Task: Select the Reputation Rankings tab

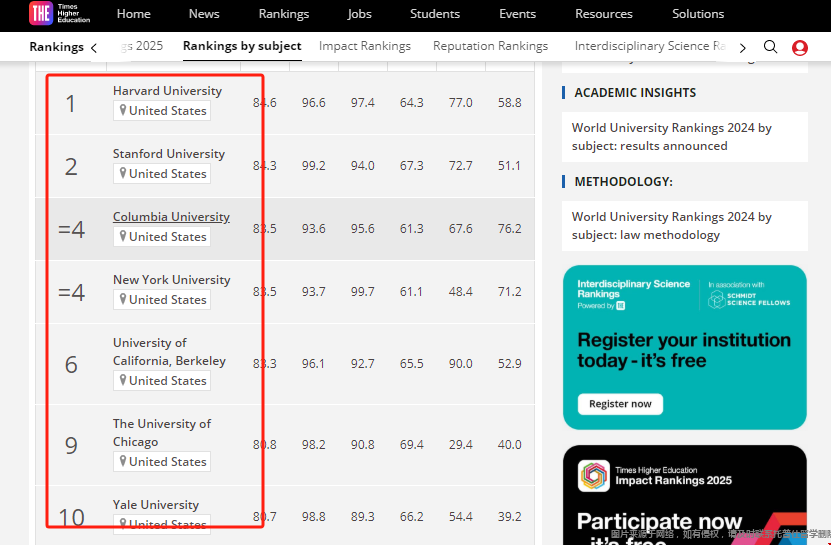Action: pyautogui.click(x=490, y=46)
